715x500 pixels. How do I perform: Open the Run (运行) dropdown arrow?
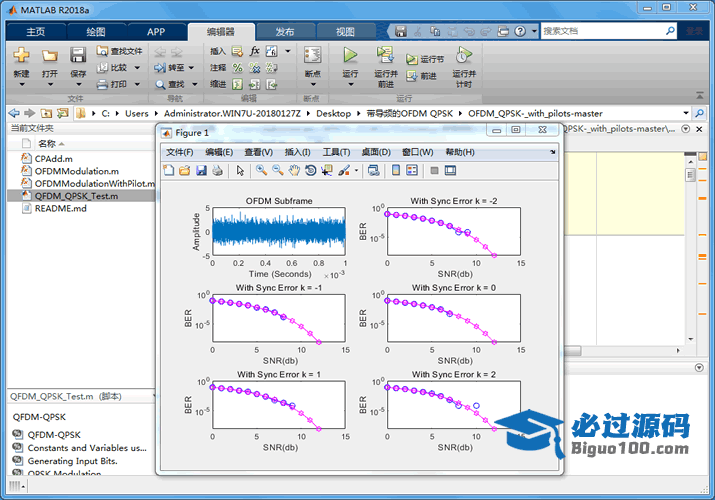350,84
